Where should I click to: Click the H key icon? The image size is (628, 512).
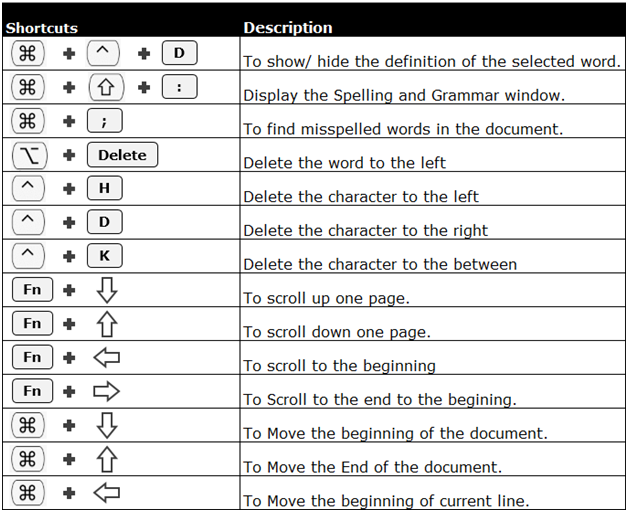[105, 188]
